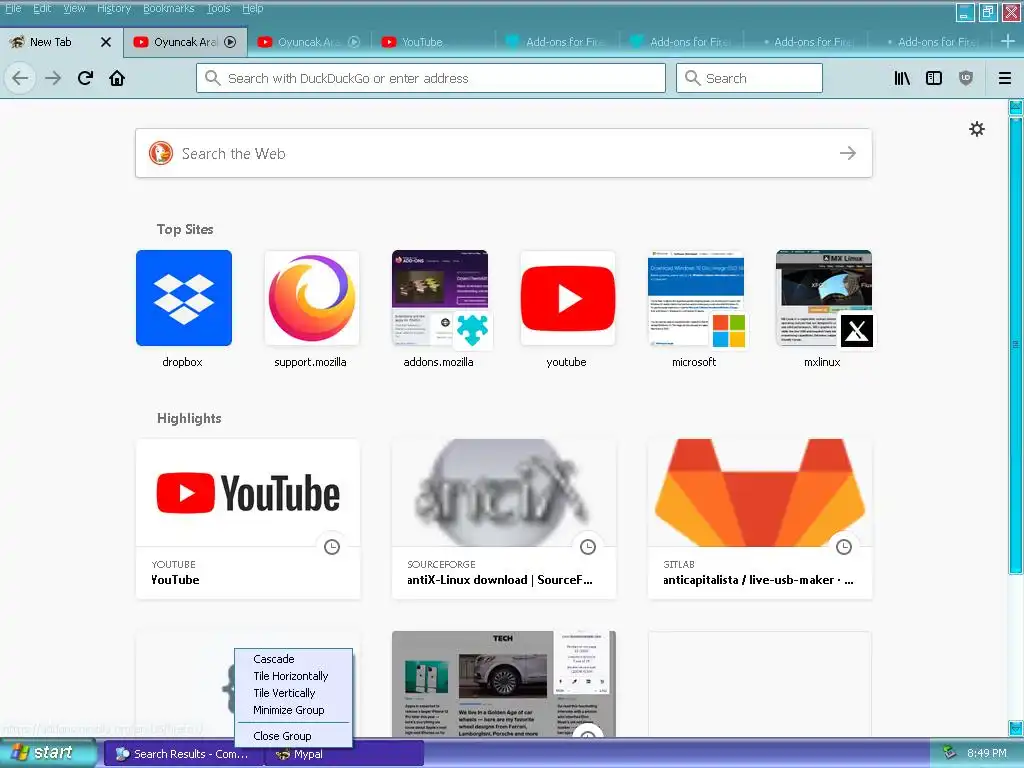Submit web search with arrow button
The image size is (1024, 768).
tap(848, 153)
